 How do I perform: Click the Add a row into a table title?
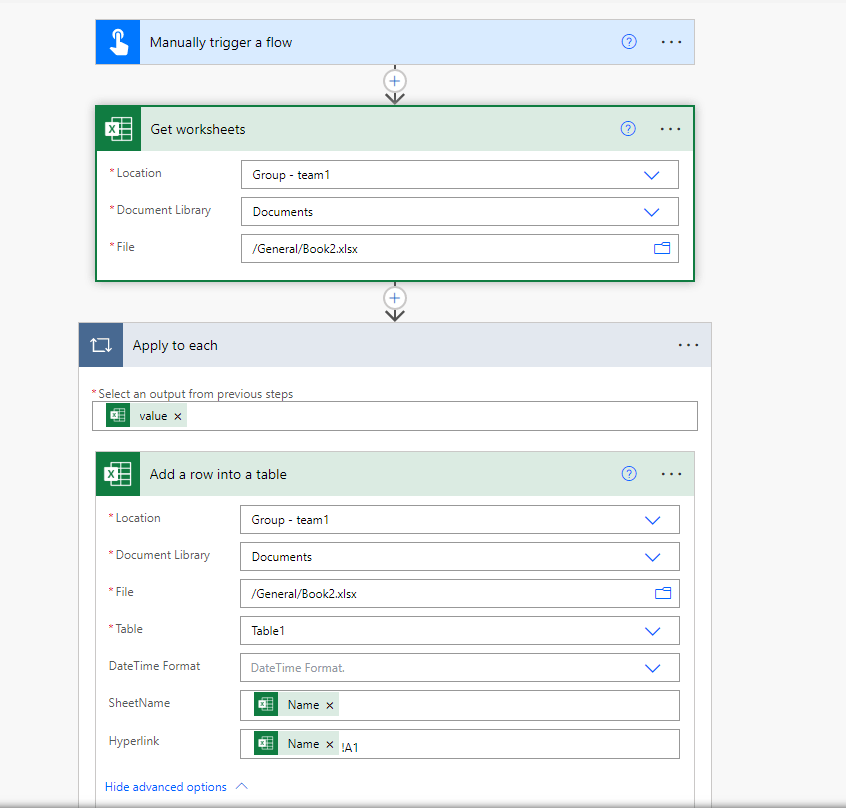coord(218,474)
